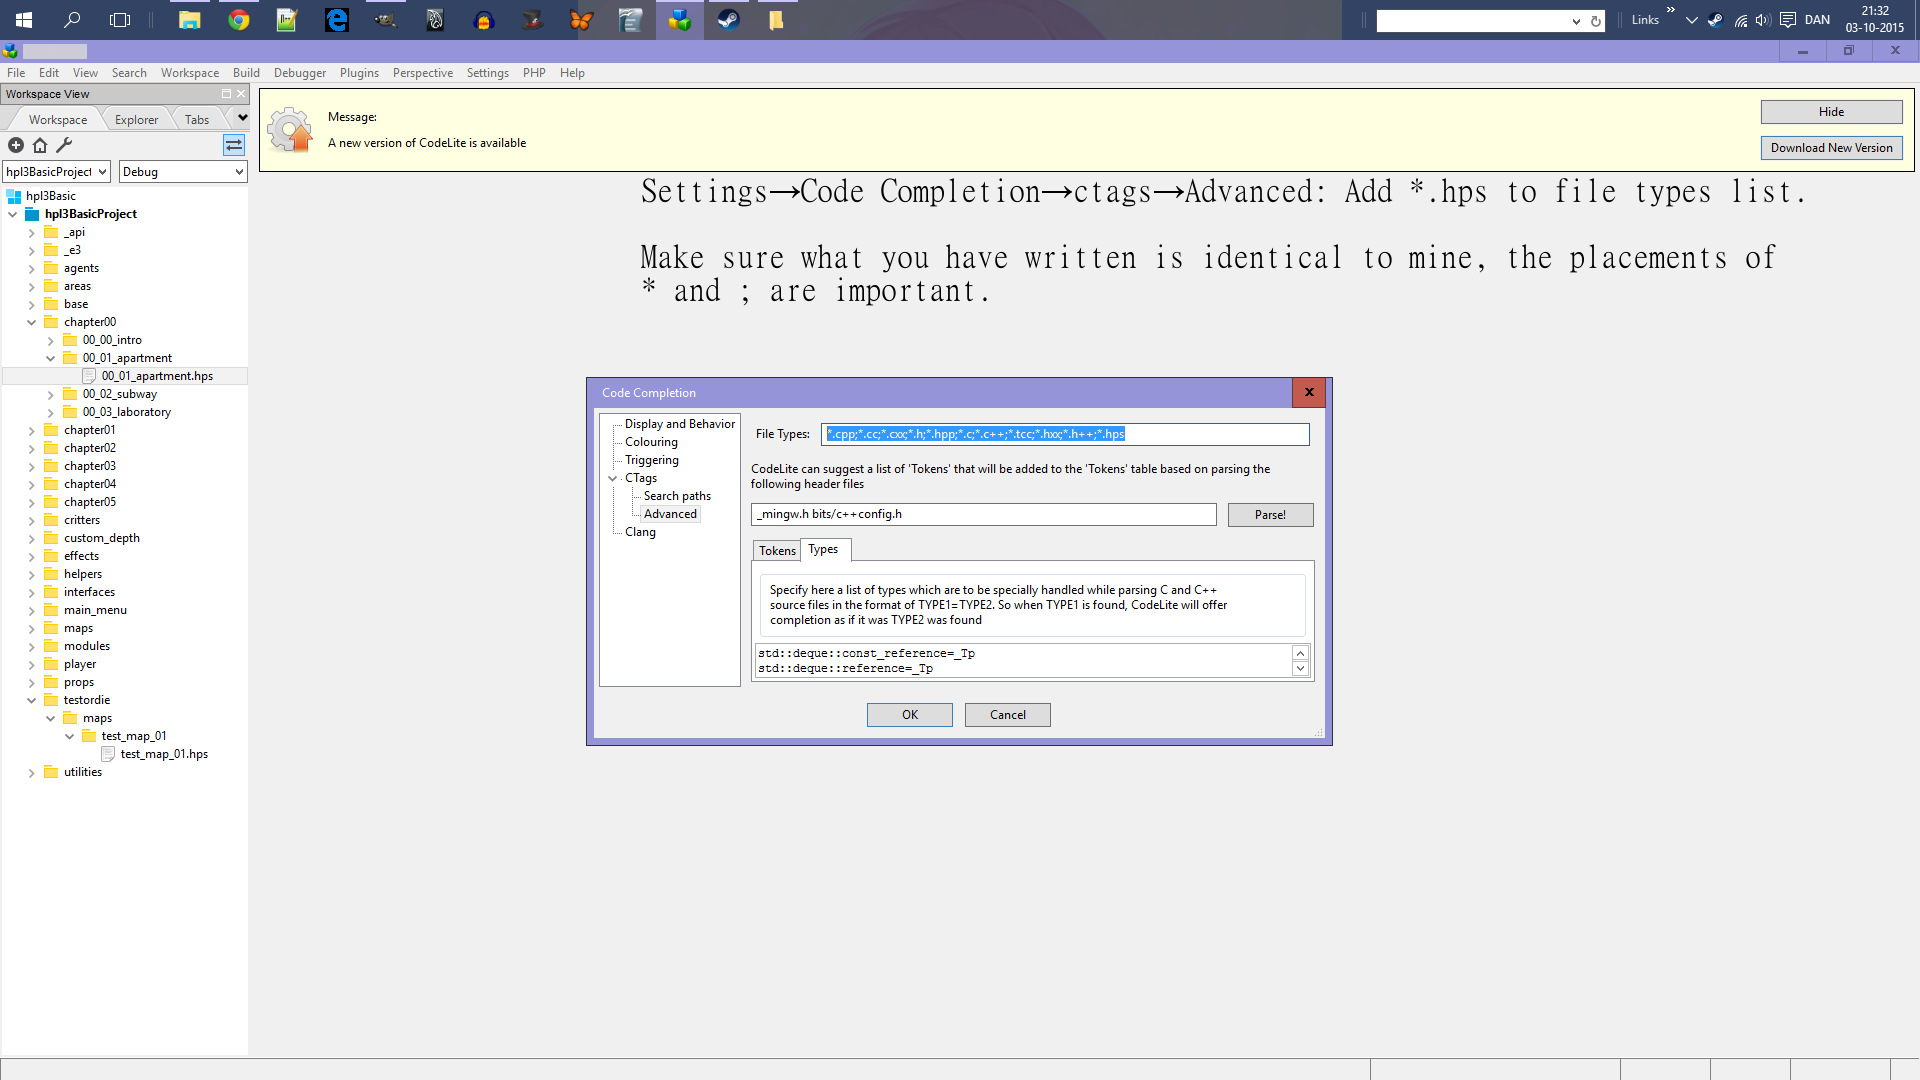Expand the _api folder

coord(31,232)
